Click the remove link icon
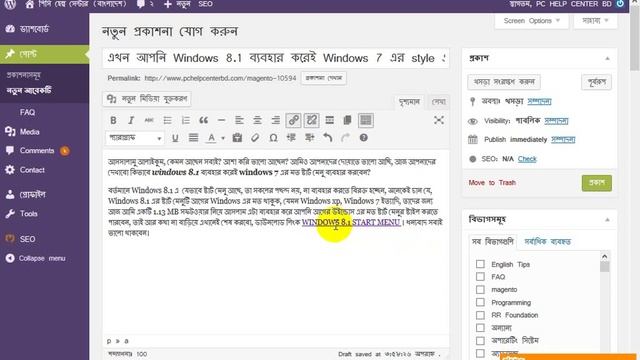The width and height of the screenshot is (640, 360). coord(311,120)
